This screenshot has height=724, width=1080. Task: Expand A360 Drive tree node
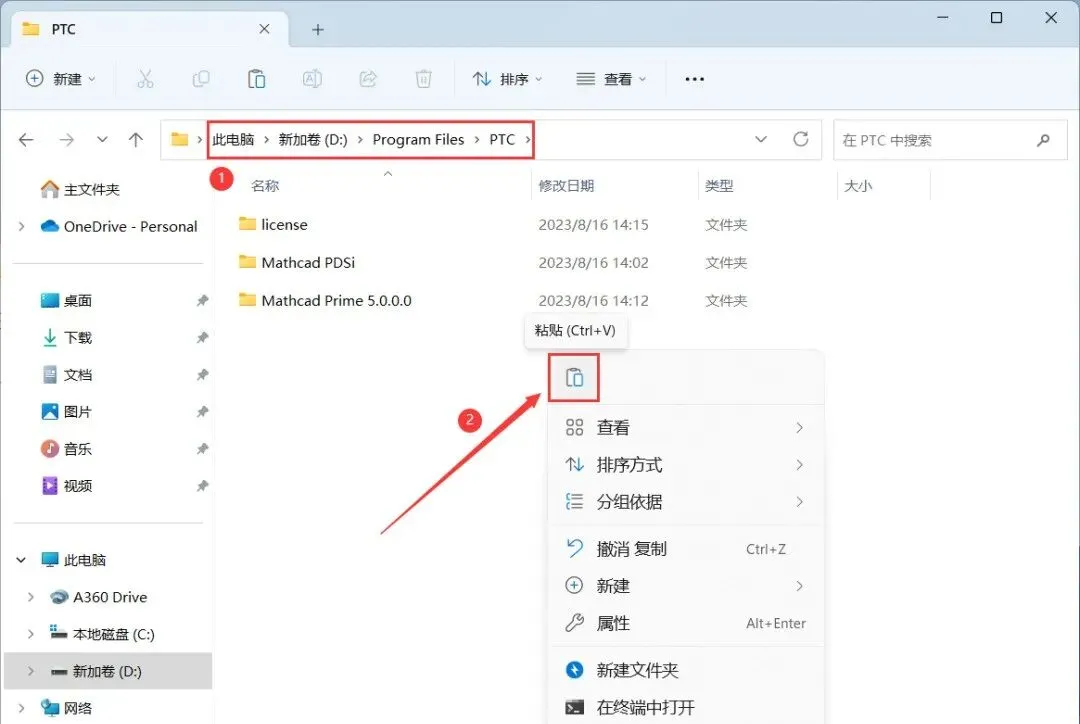(30, 597)
